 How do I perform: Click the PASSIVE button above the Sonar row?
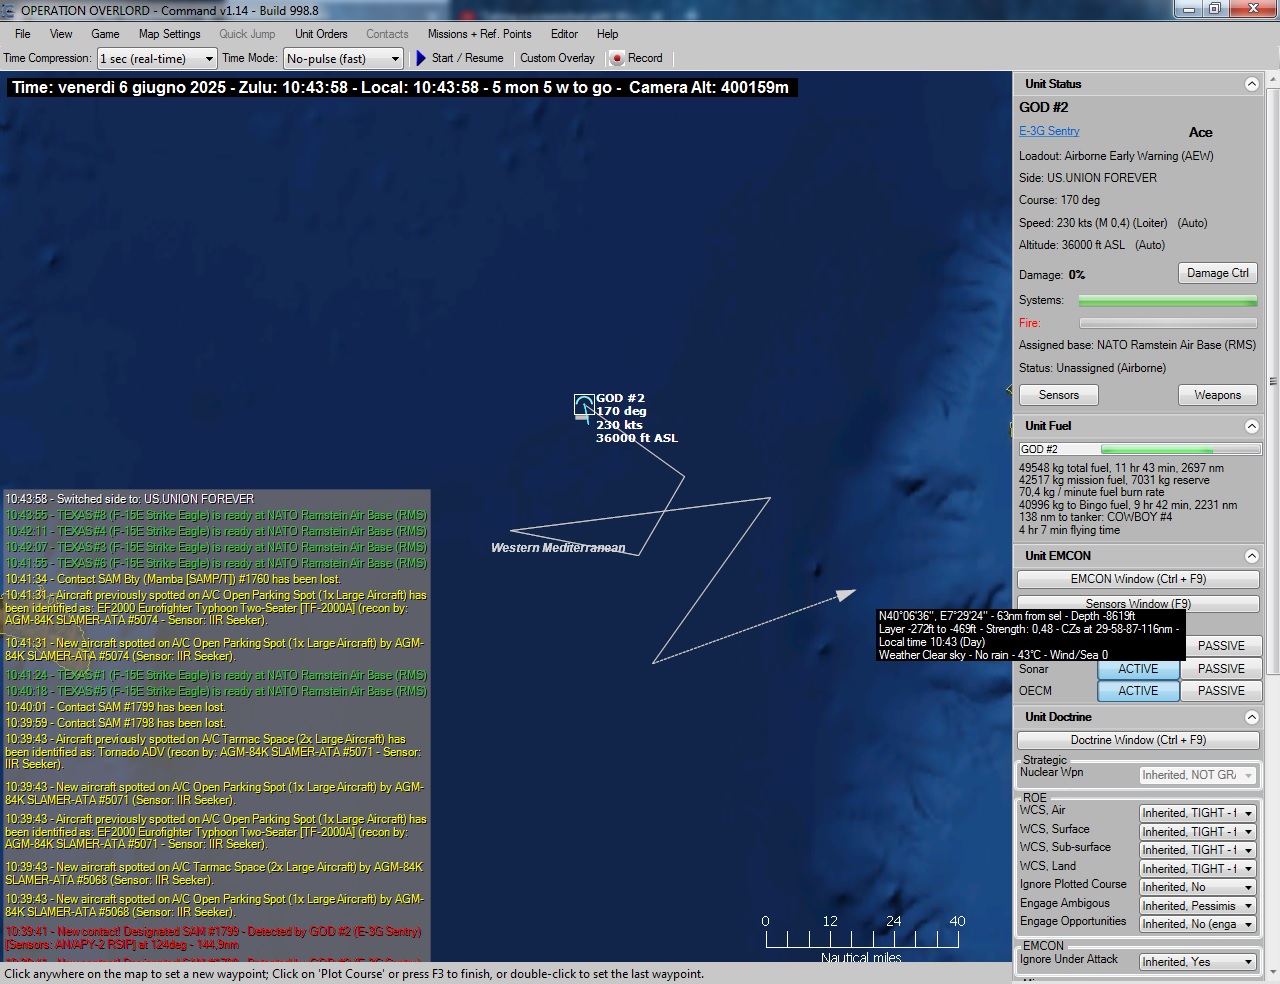click(x=1222, y=646)
